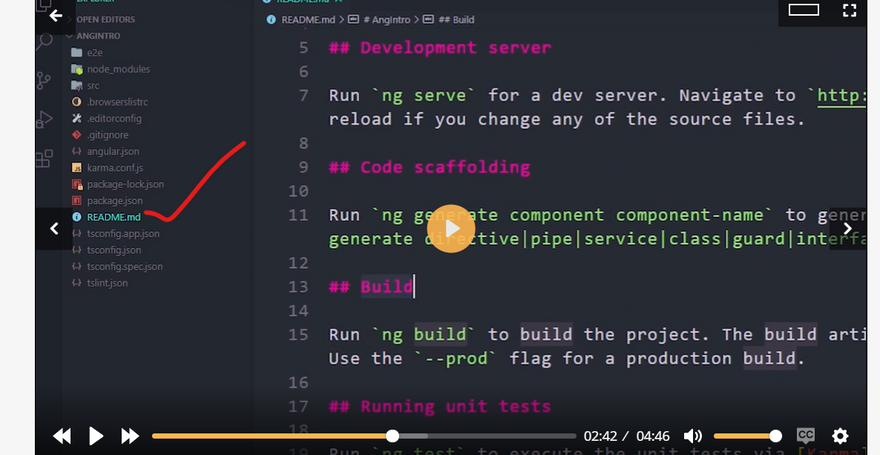Mute the video with the speaker icon

click(x=692, y=436)
